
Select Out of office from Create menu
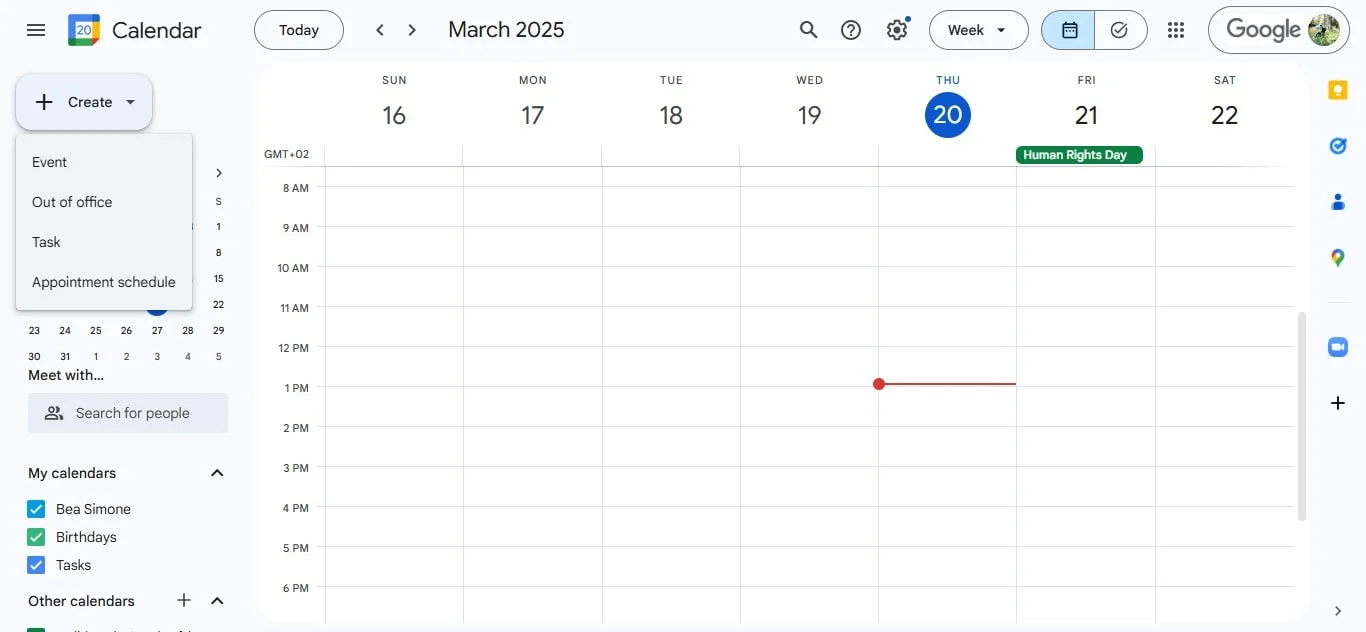point(71,201)
